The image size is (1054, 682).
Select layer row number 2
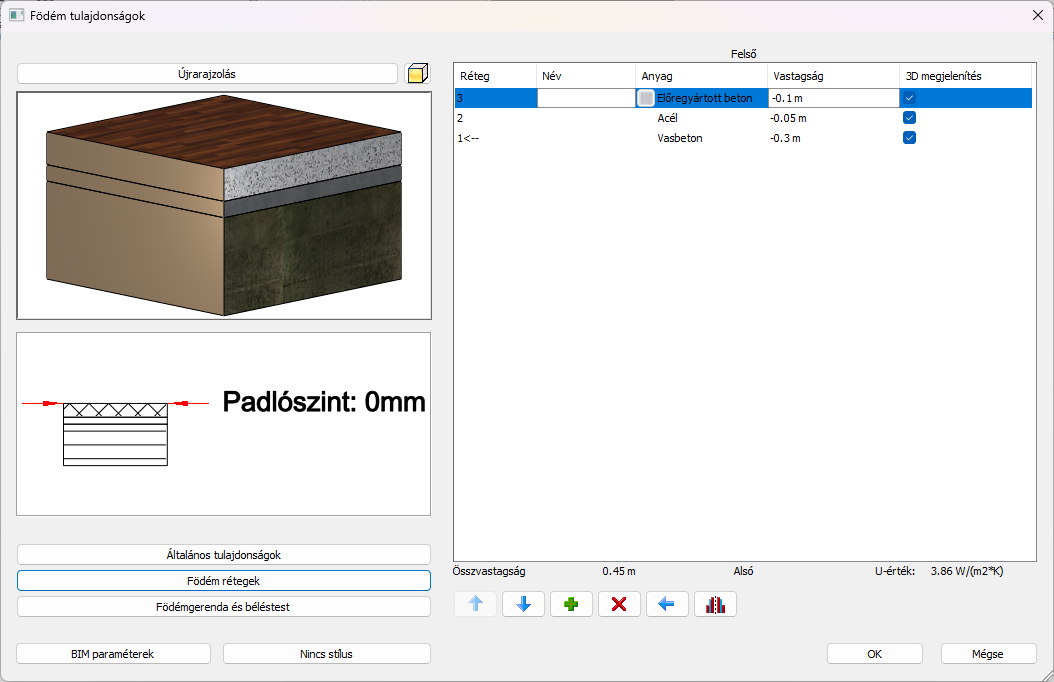pyautogui.click(x=460, y=118)
